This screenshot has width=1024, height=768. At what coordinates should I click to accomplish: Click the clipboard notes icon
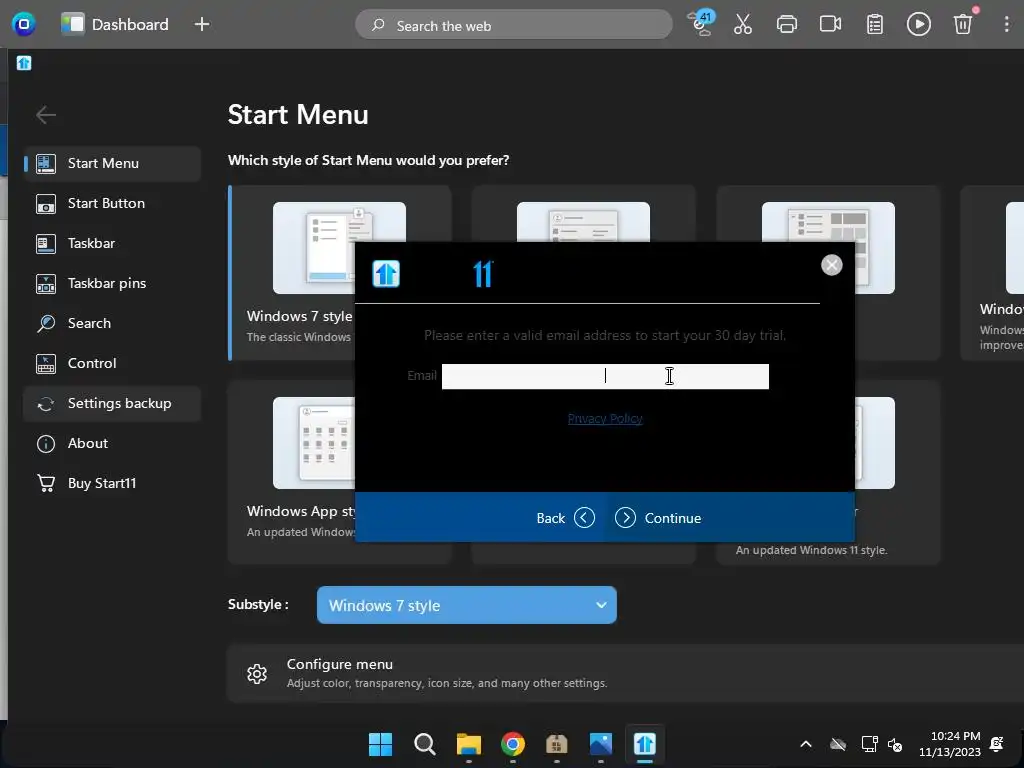pyautogui.click(x=874, y=24)
